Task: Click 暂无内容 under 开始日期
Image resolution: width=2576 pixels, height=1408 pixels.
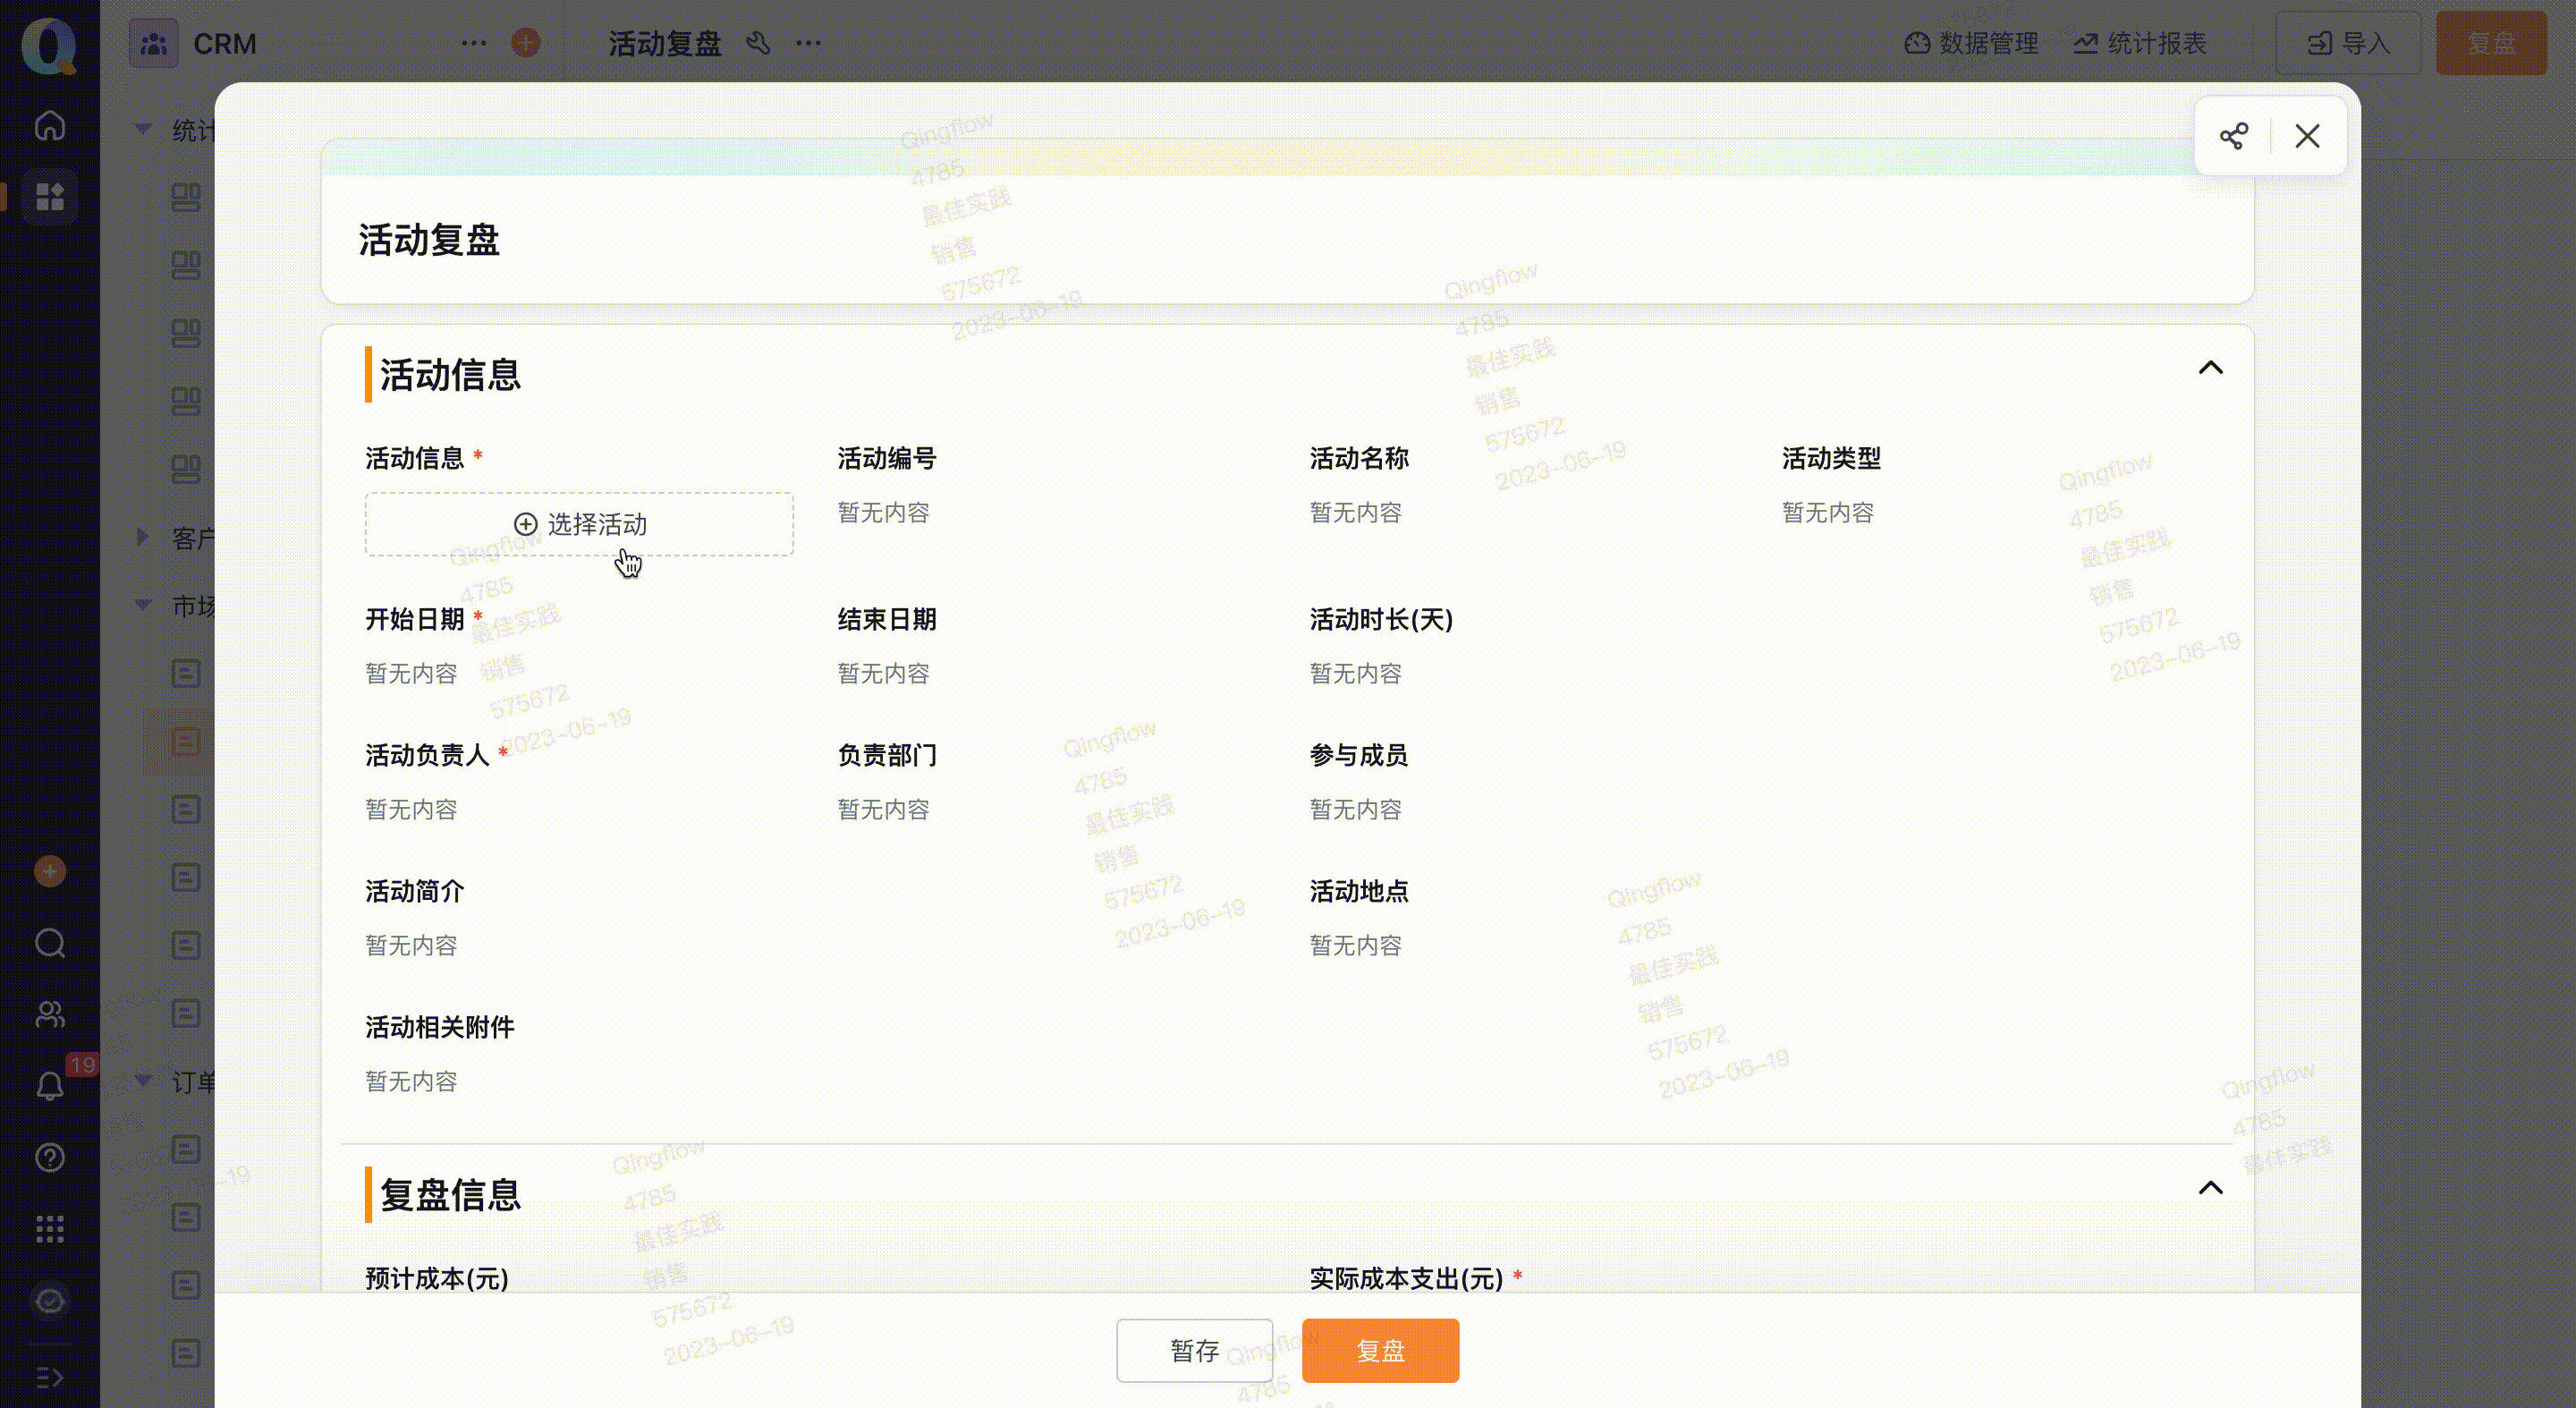Action: point(411,673)
